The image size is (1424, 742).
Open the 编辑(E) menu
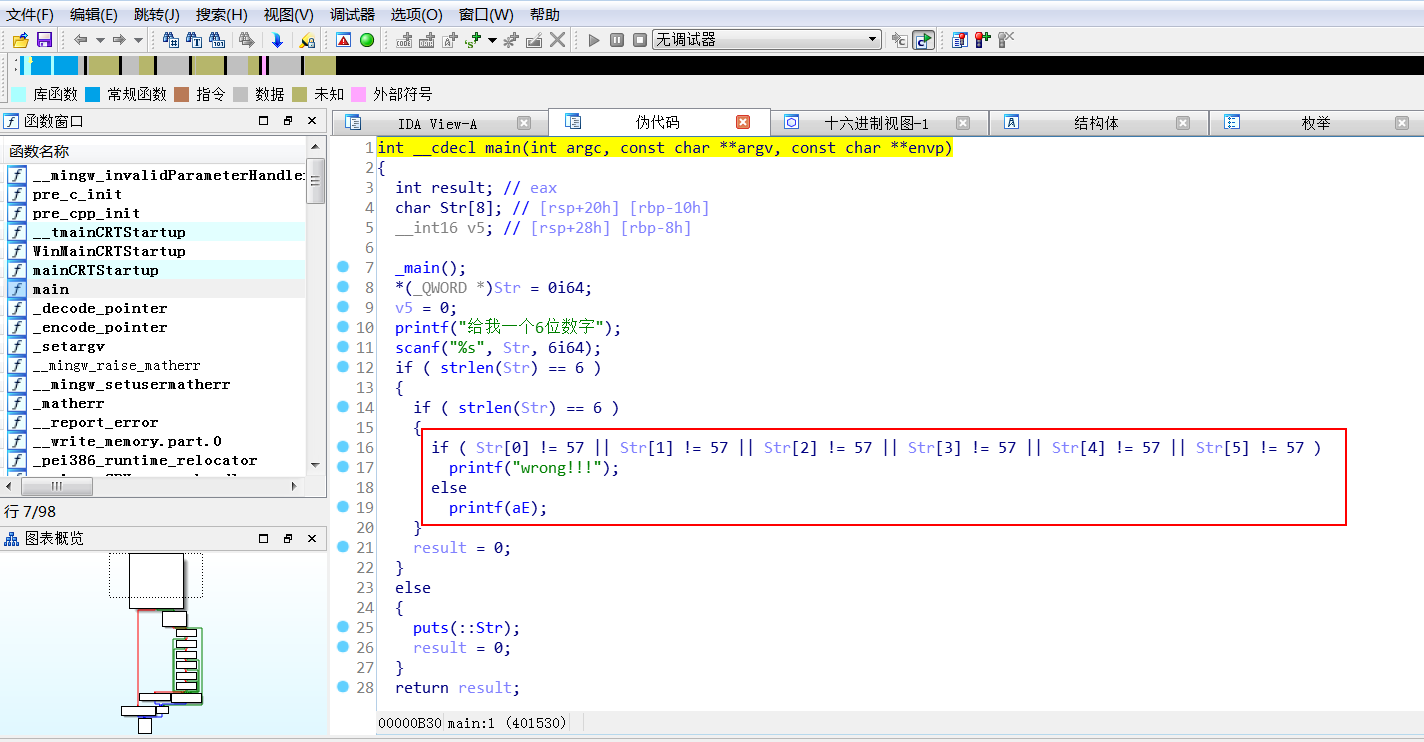tap(94, 14)
